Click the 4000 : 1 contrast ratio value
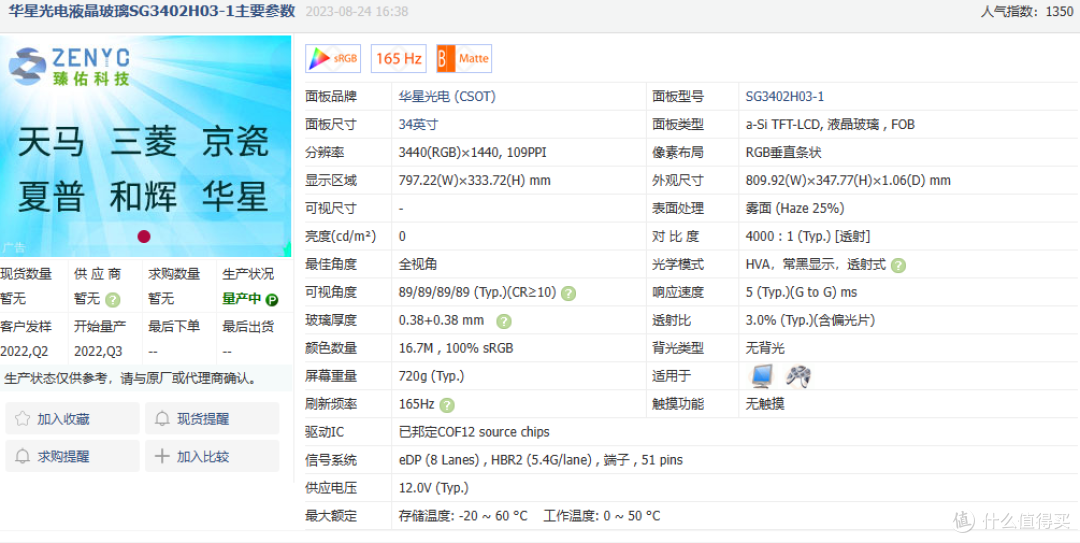Image resolution: width=1080 pixels, height=543 pixels. pyautogui.click(x=808, y=237)
